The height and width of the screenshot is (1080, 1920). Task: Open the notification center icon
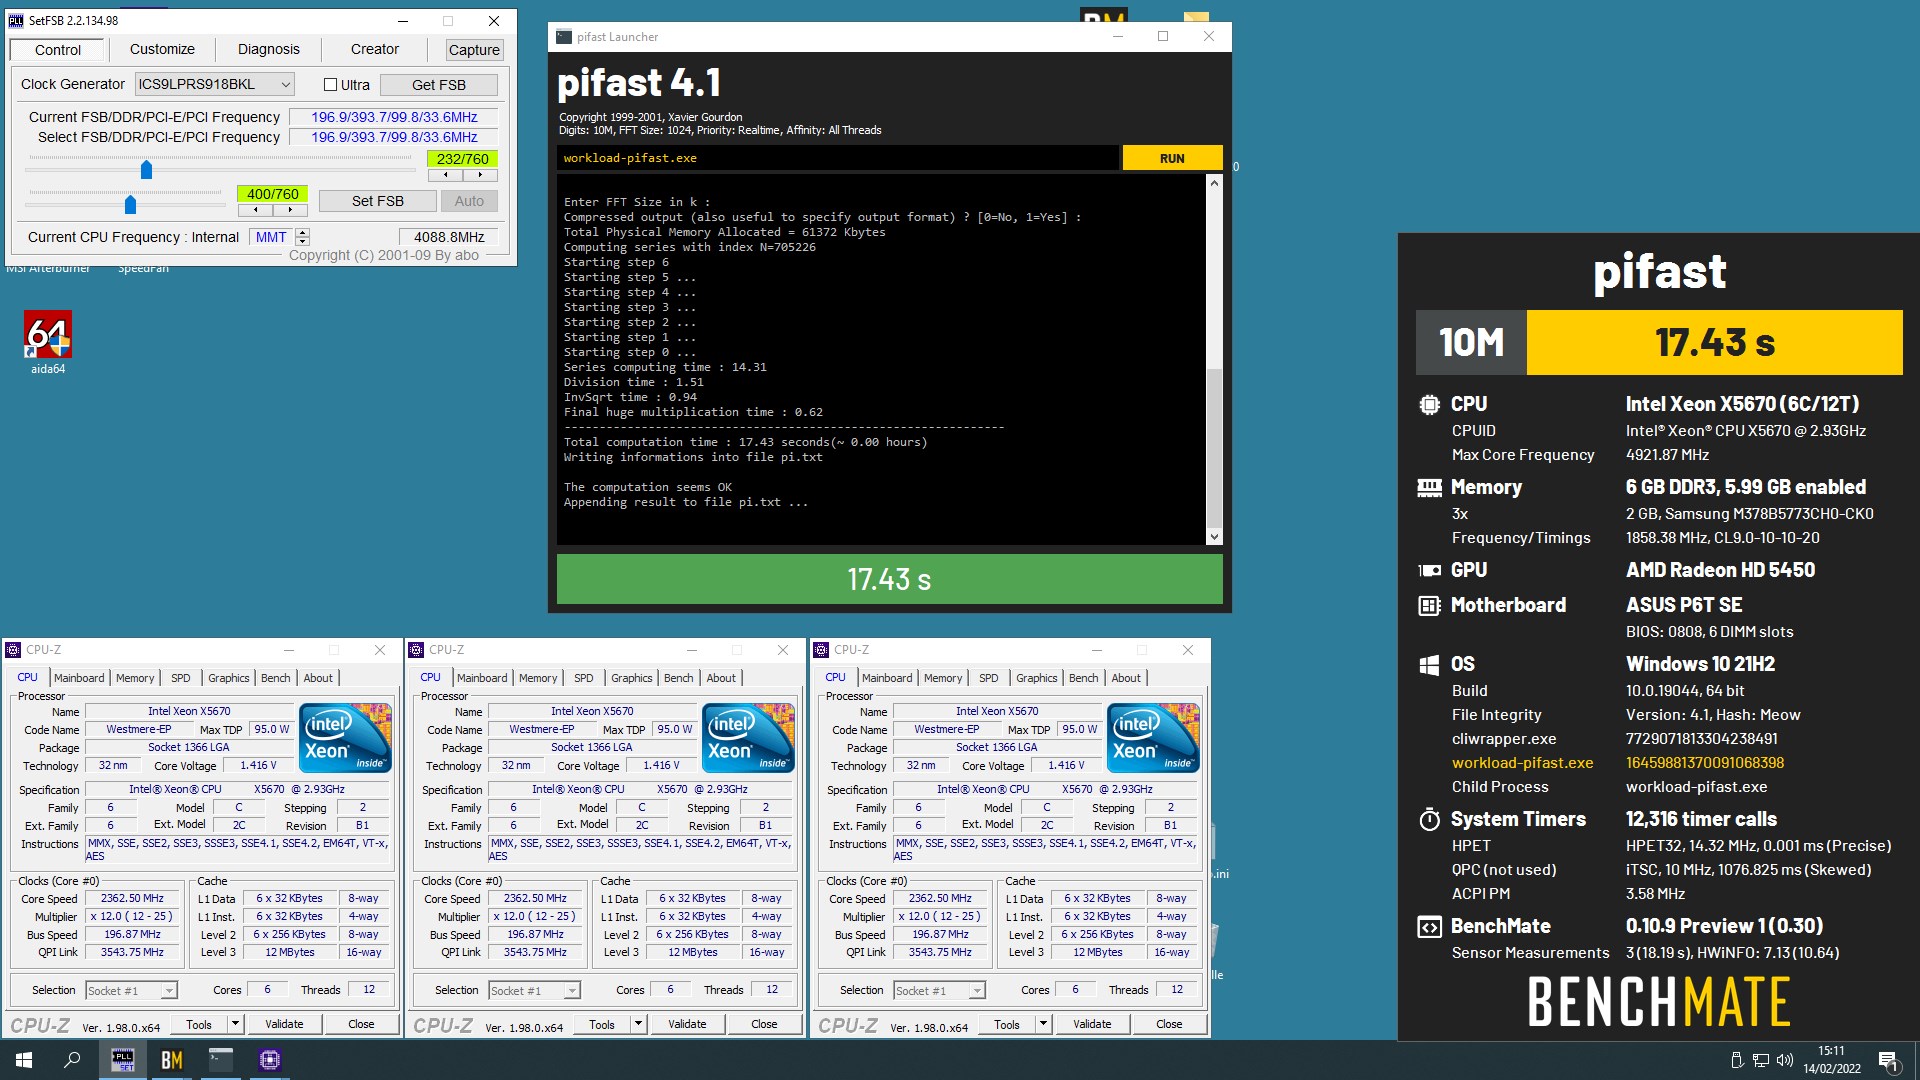[1888, 1060]
